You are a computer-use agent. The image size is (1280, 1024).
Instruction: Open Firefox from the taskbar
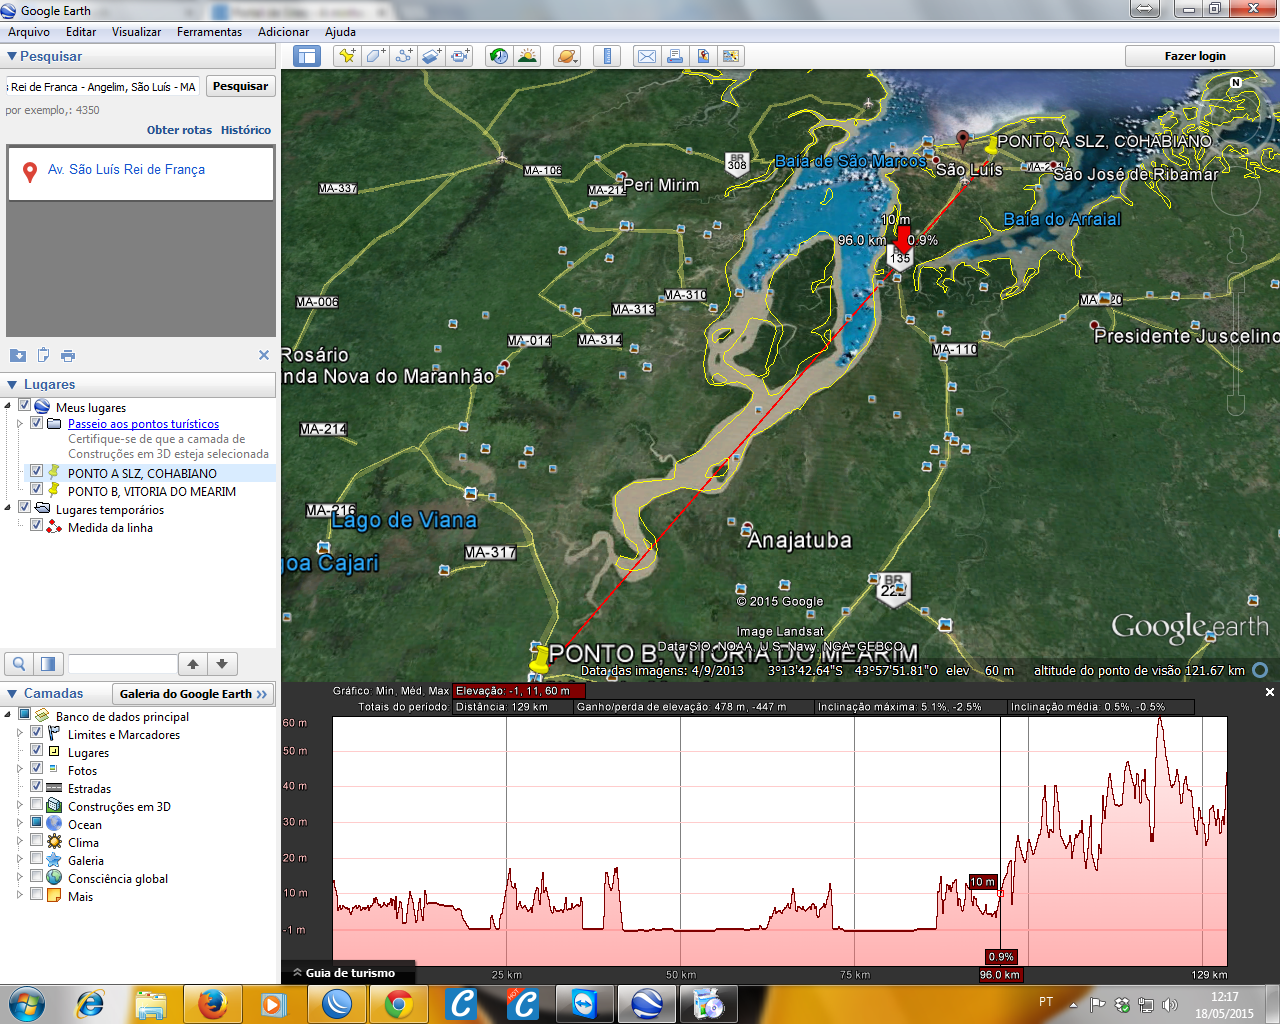point(212,1003)
